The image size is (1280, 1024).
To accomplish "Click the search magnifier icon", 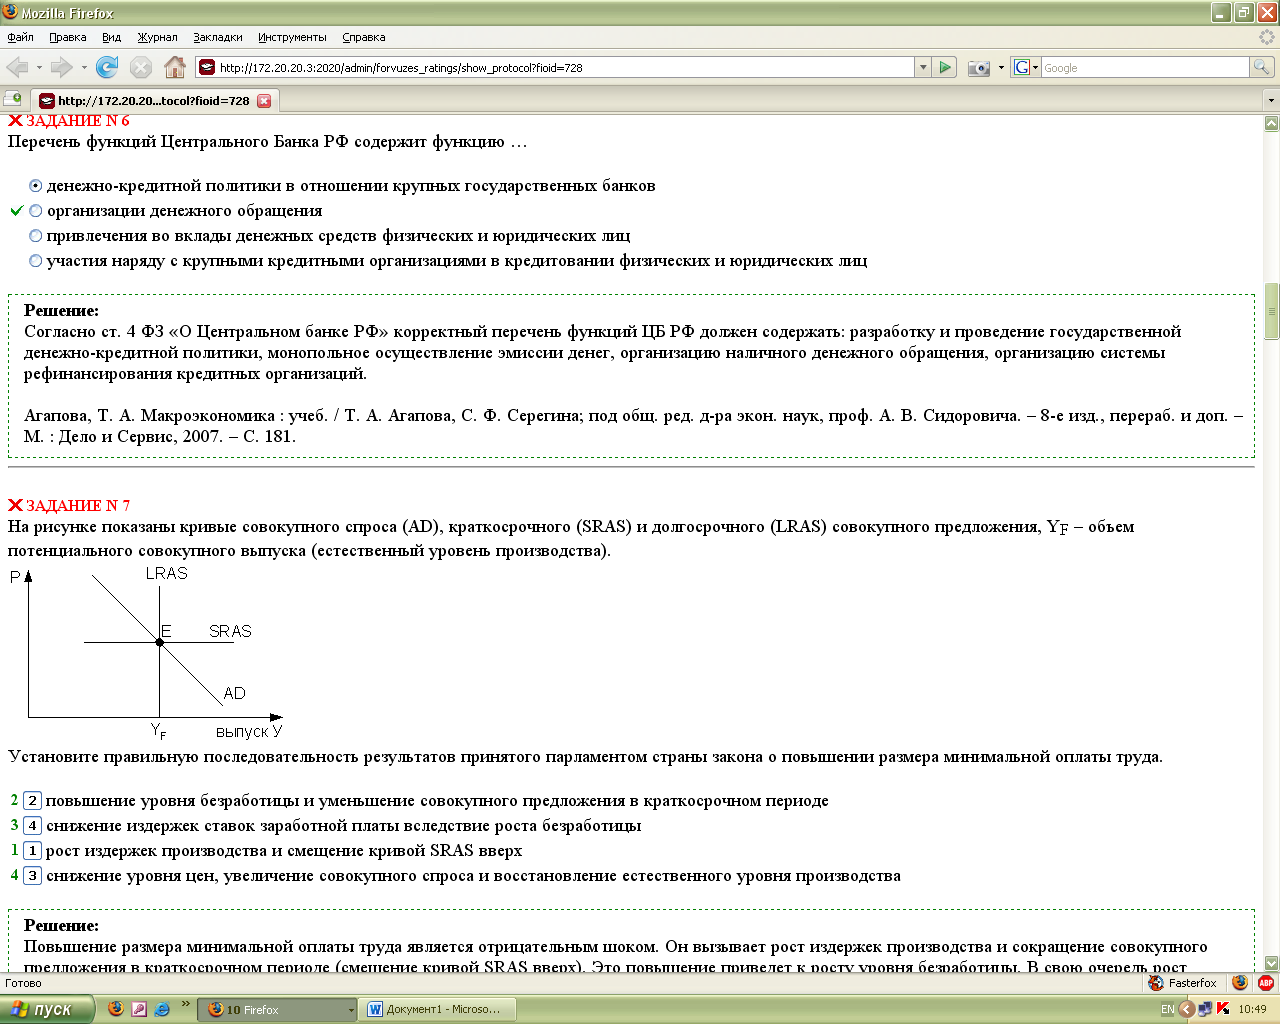I will [1261, 67].
